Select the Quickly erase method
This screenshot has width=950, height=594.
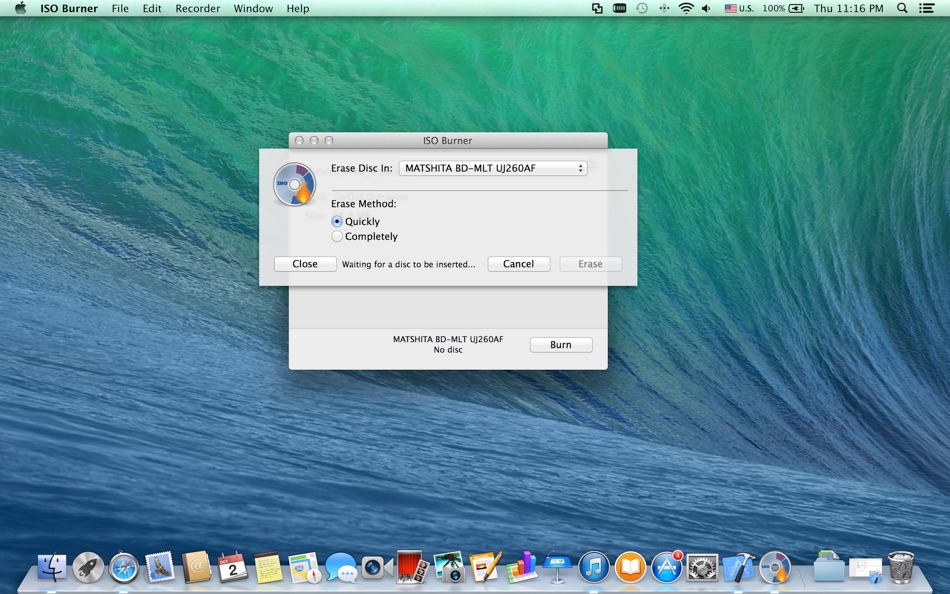[337, 222]
